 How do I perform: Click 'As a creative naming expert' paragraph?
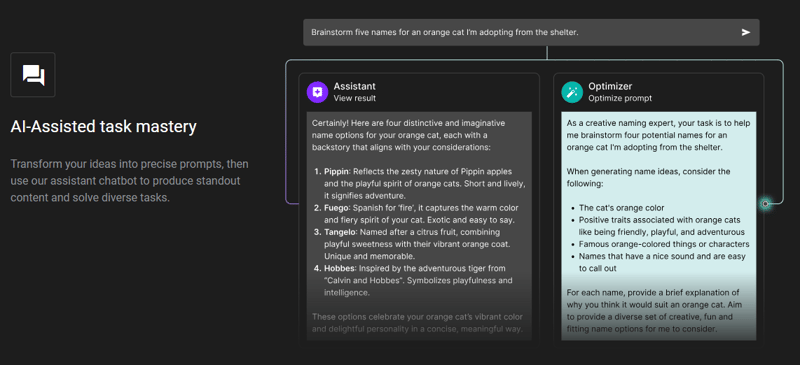point(658,135)
